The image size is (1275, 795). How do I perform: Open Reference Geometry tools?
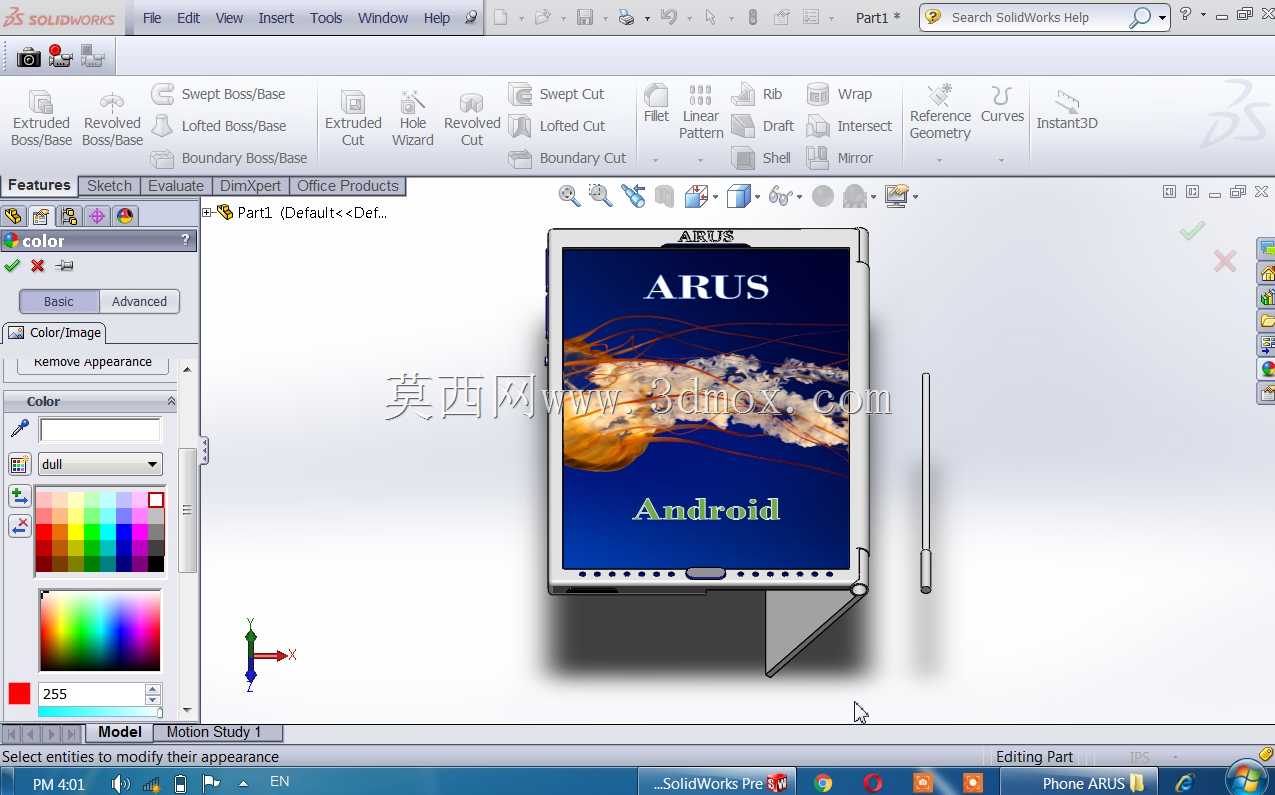pos(940,112)
